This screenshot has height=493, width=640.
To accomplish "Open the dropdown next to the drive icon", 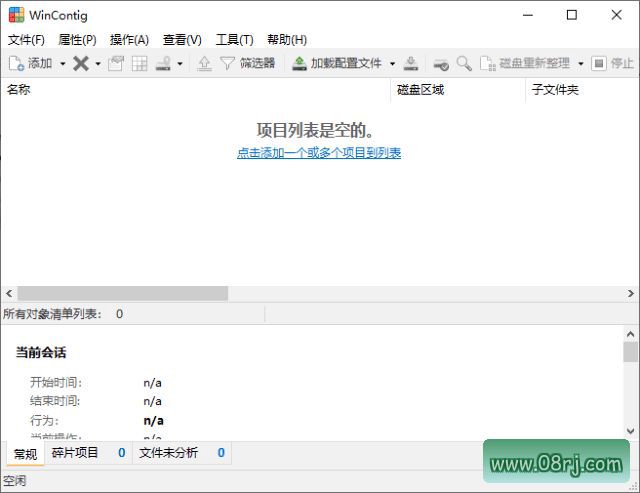I will (180, 64).
